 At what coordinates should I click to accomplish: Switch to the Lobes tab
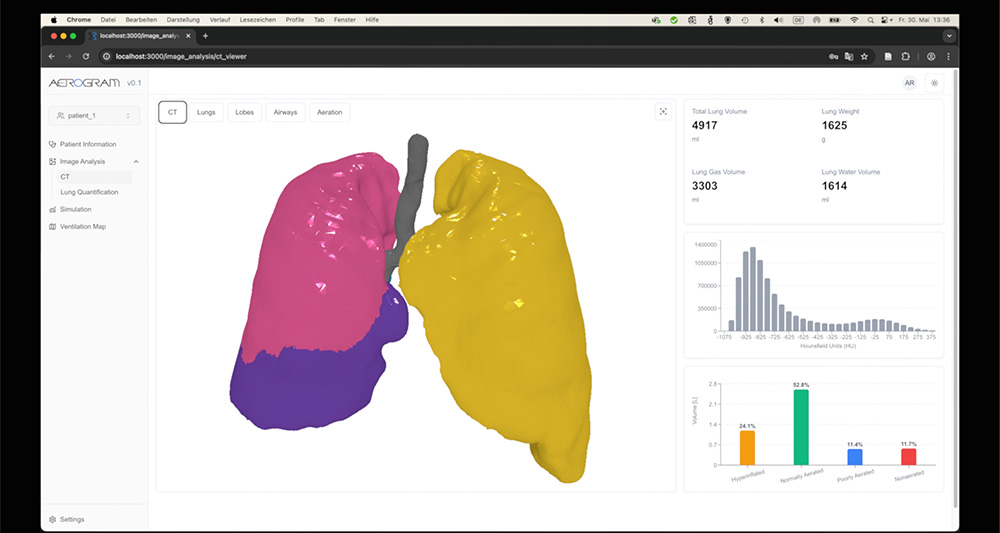click(244, 112)
